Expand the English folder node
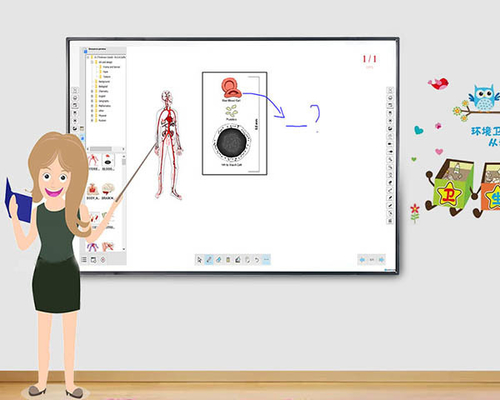Viewport: 500px width, 400px height. pos(92,96)
